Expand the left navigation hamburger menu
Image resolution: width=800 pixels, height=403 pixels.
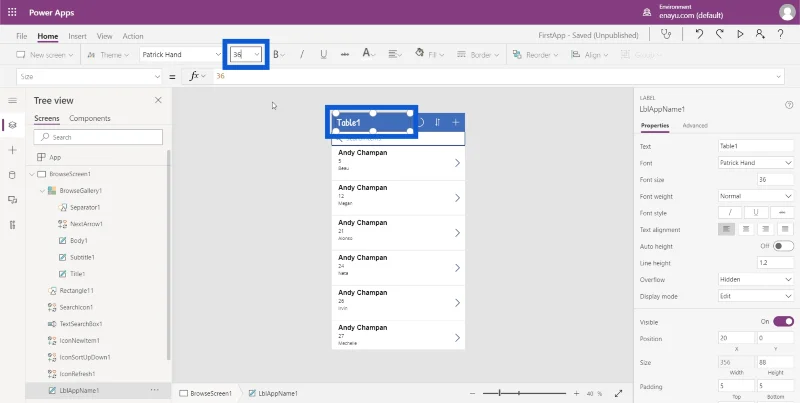(12, 100)
